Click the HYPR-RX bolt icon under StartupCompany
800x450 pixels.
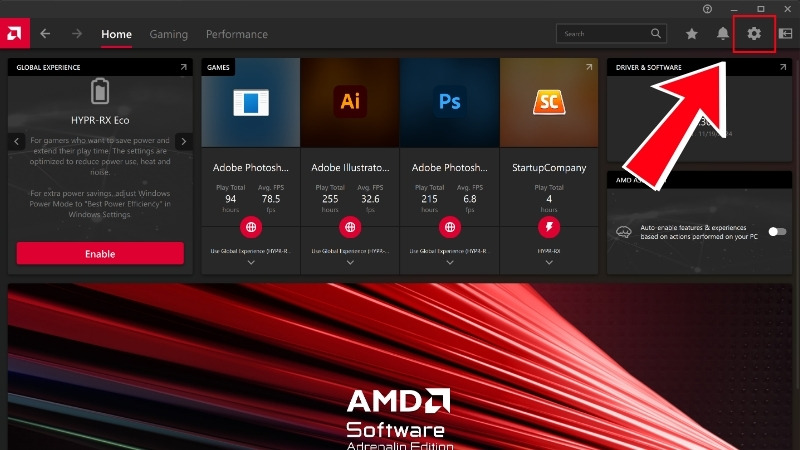tap(549, 227)
